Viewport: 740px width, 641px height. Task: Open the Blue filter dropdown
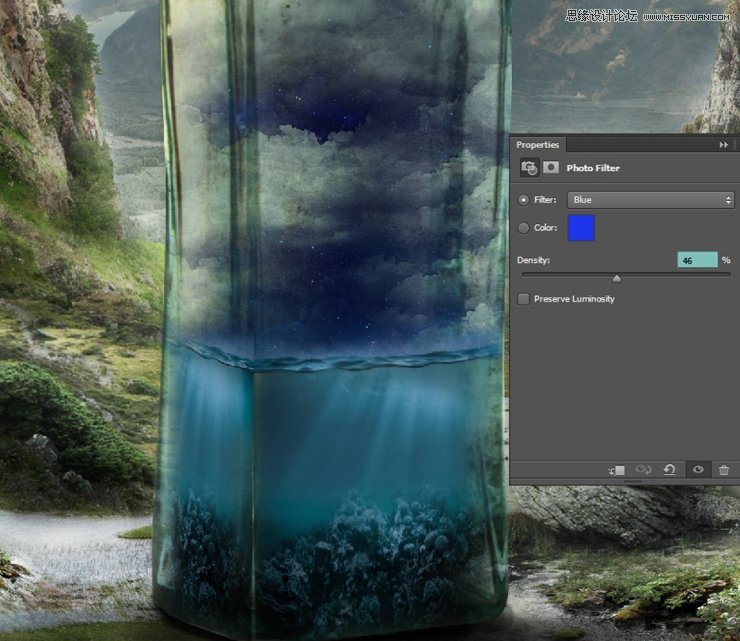(x=650, y=200)
